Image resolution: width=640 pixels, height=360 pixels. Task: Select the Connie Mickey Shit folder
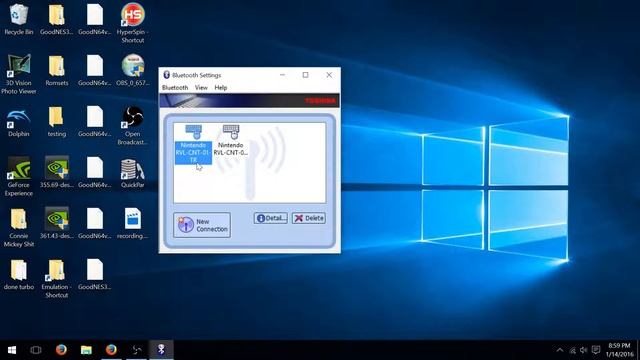pyautogui.click(x=18, y=227)
